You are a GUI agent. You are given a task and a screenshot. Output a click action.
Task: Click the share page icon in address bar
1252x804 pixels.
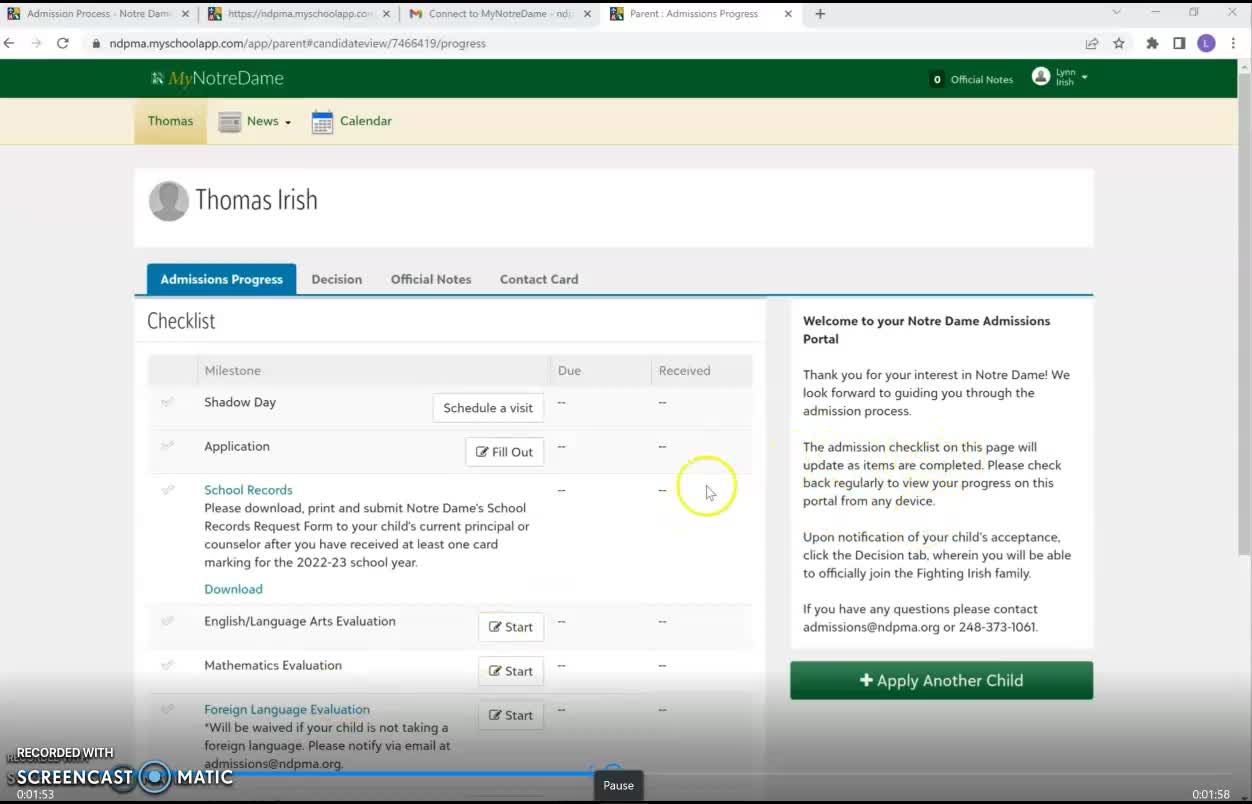[x=1091, y=43]
